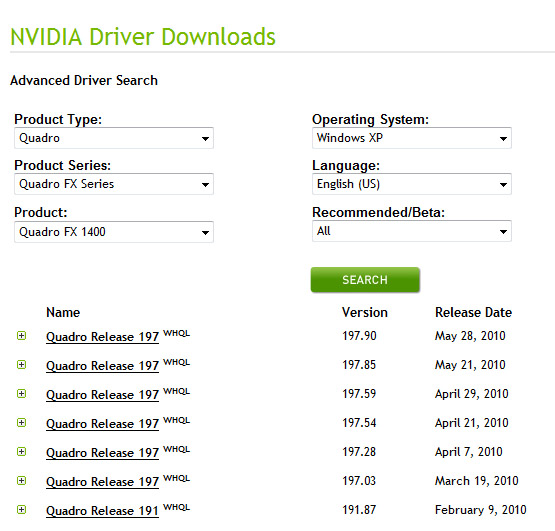Image resolution: width=555 pixels, height=531 pixels.
Task: Expand details for driver version 197.85
Action: pyautogui.click(x=22, y=365)
